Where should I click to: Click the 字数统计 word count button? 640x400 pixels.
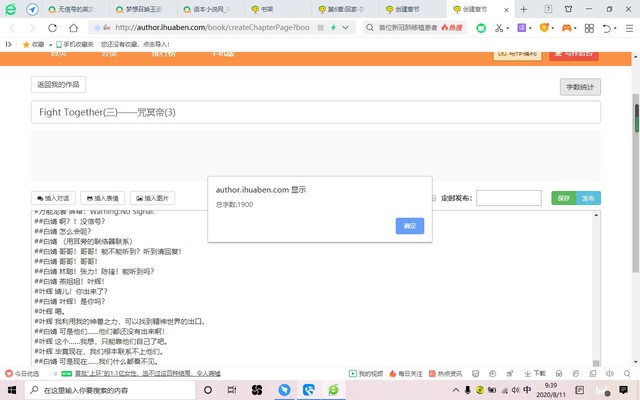click(x=580, y=87)
